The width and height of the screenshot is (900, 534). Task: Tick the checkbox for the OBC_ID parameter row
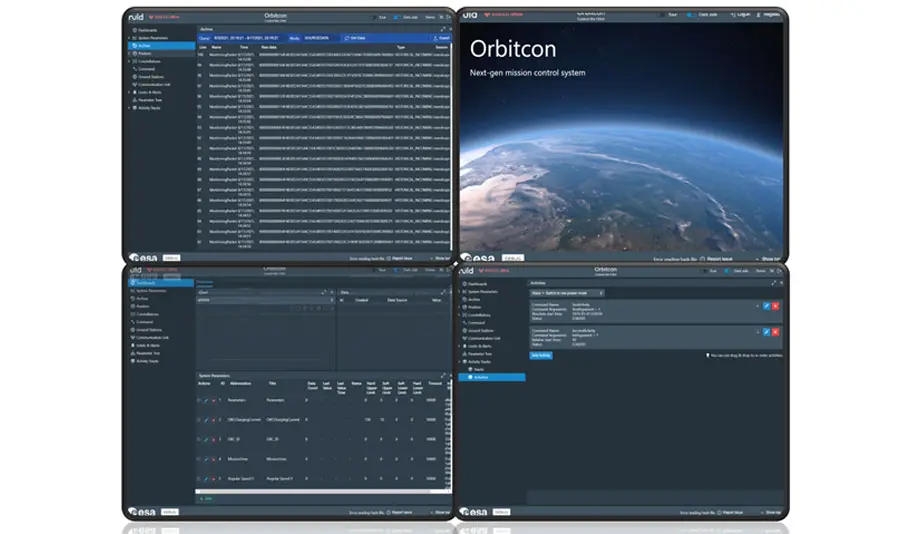point(198,438)
